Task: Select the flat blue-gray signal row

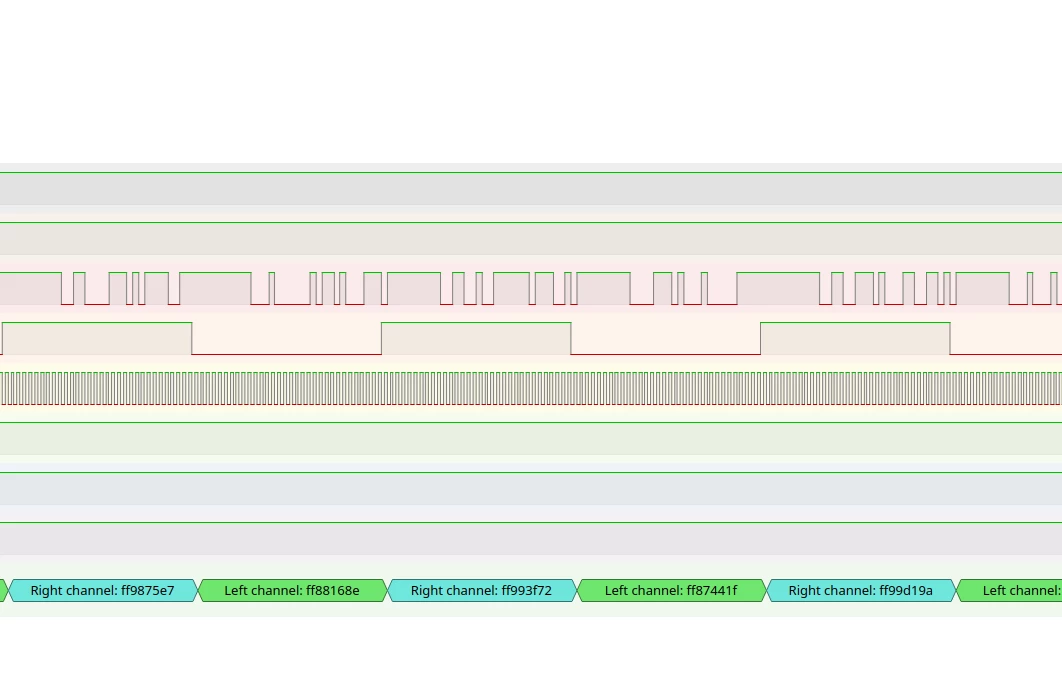Action: click(x=531, y=488)
